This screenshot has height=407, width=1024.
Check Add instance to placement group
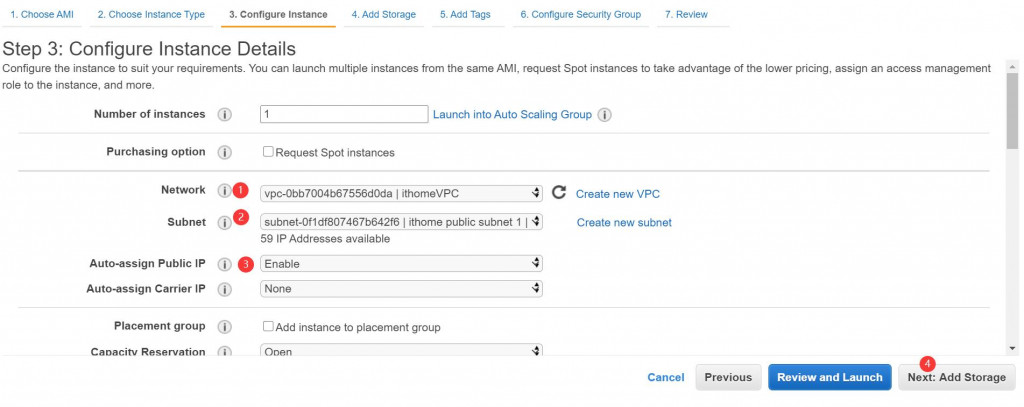click(x=268, y=327)
